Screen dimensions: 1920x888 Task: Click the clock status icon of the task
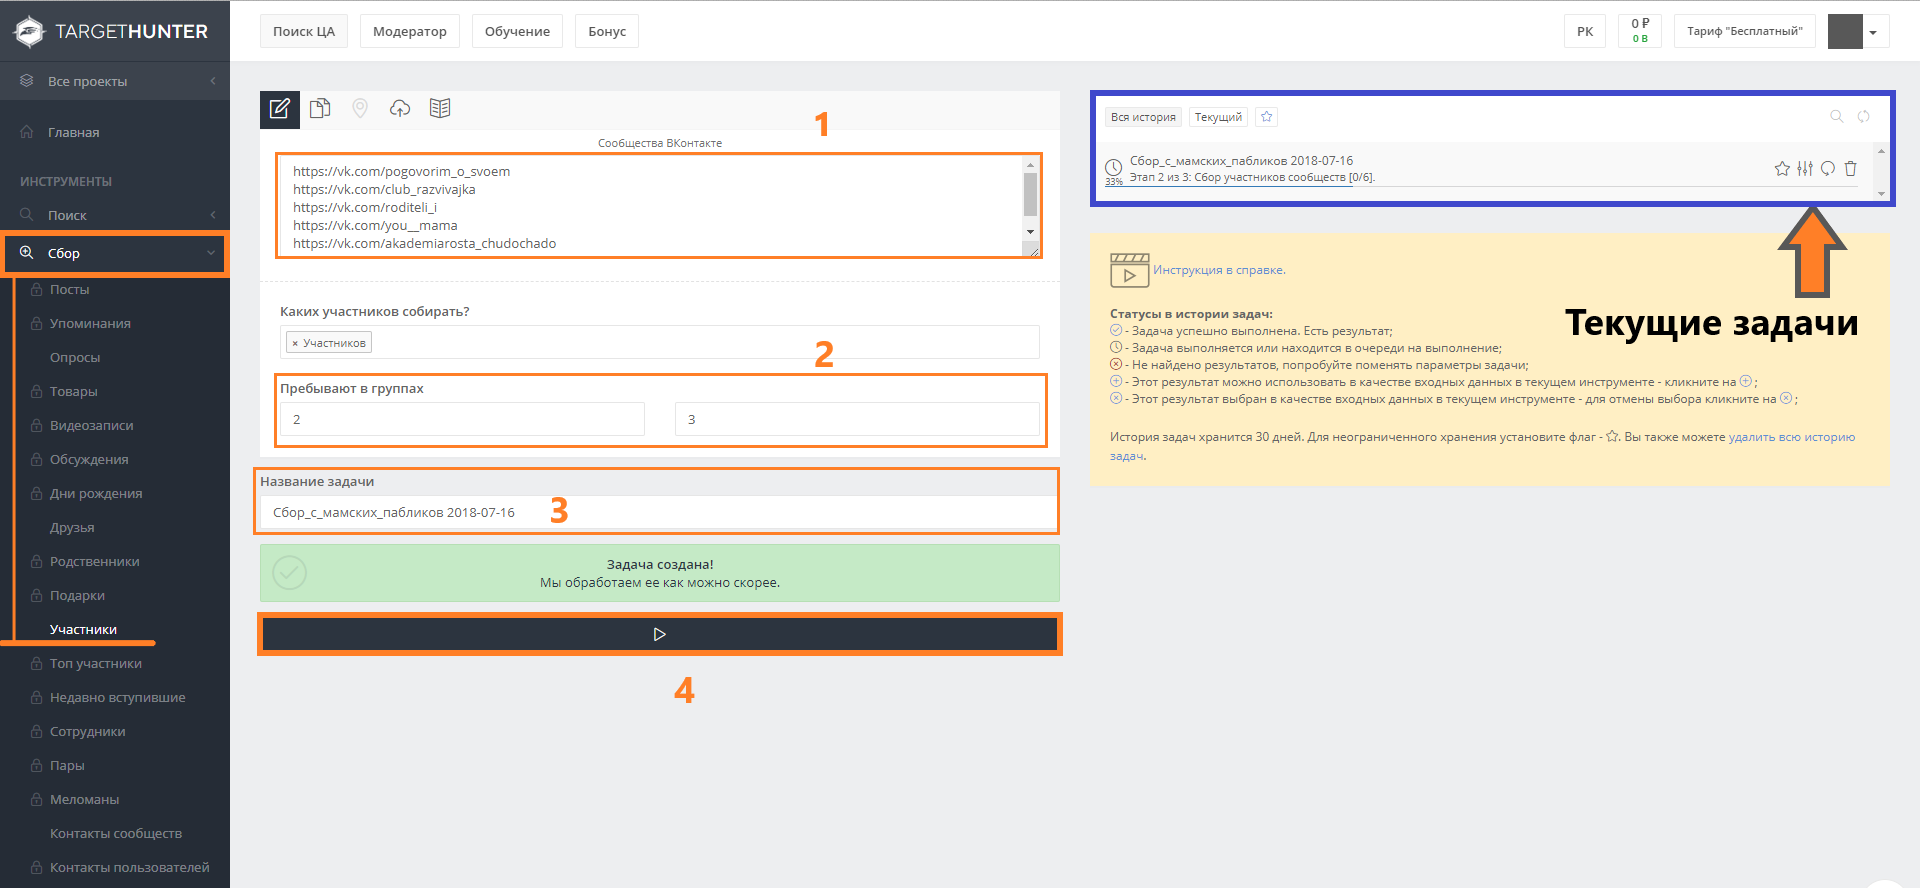click(1113, 167)
